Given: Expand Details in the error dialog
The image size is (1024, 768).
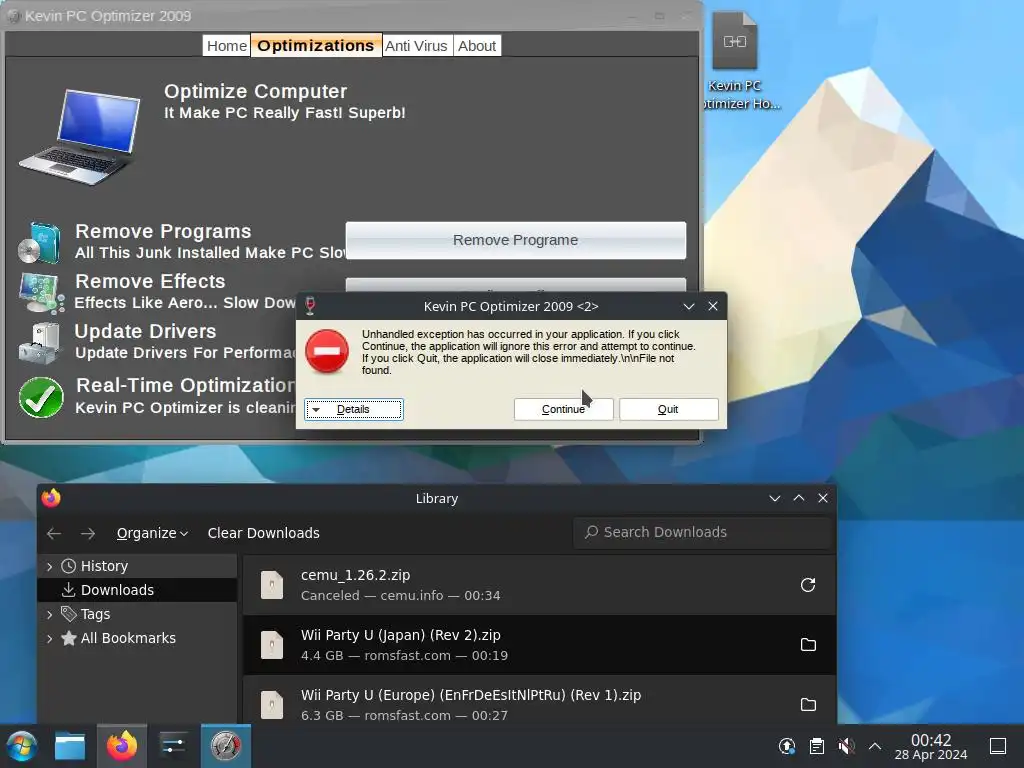Looking at the screenshot, I should click(353, 409).
